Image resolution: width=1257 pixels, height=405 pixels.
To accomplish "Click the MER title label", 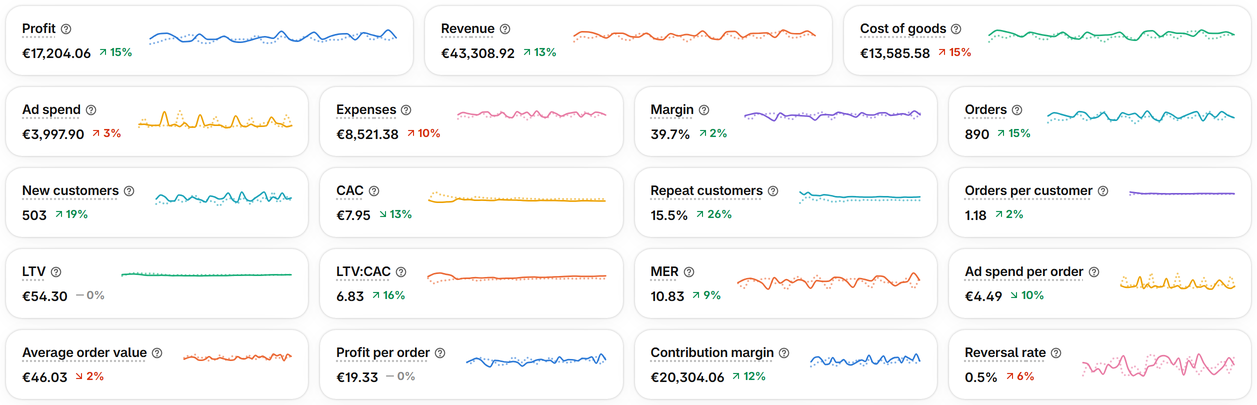I will point(664,272).
